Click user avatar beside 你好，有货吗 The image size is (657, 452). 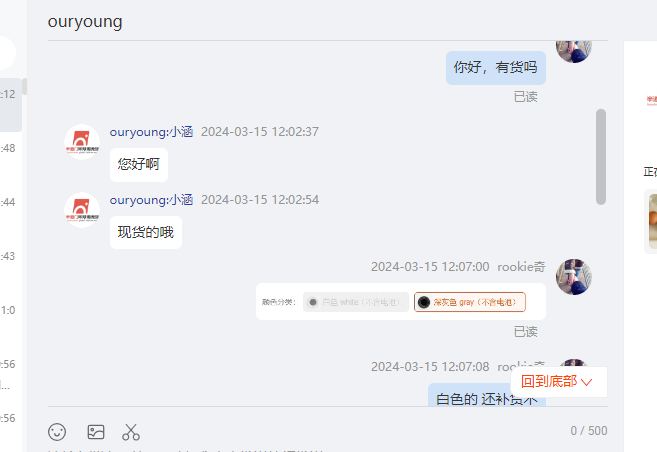click(x=574, y=52)
